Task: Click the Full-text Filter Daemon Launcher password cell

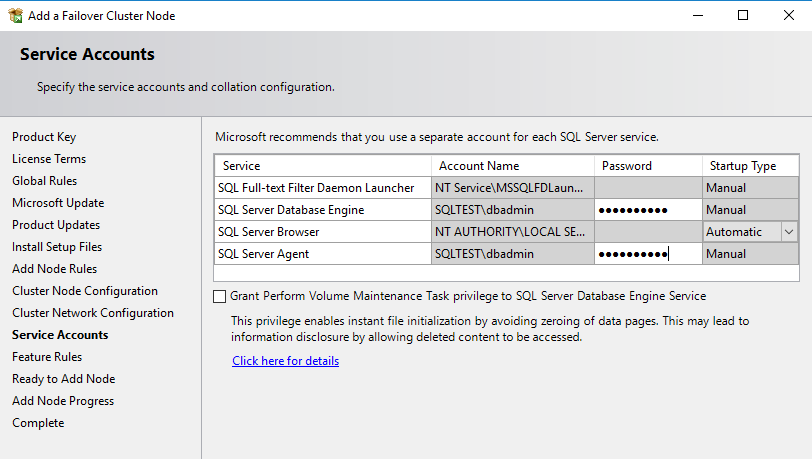Action: pos(648,188)
